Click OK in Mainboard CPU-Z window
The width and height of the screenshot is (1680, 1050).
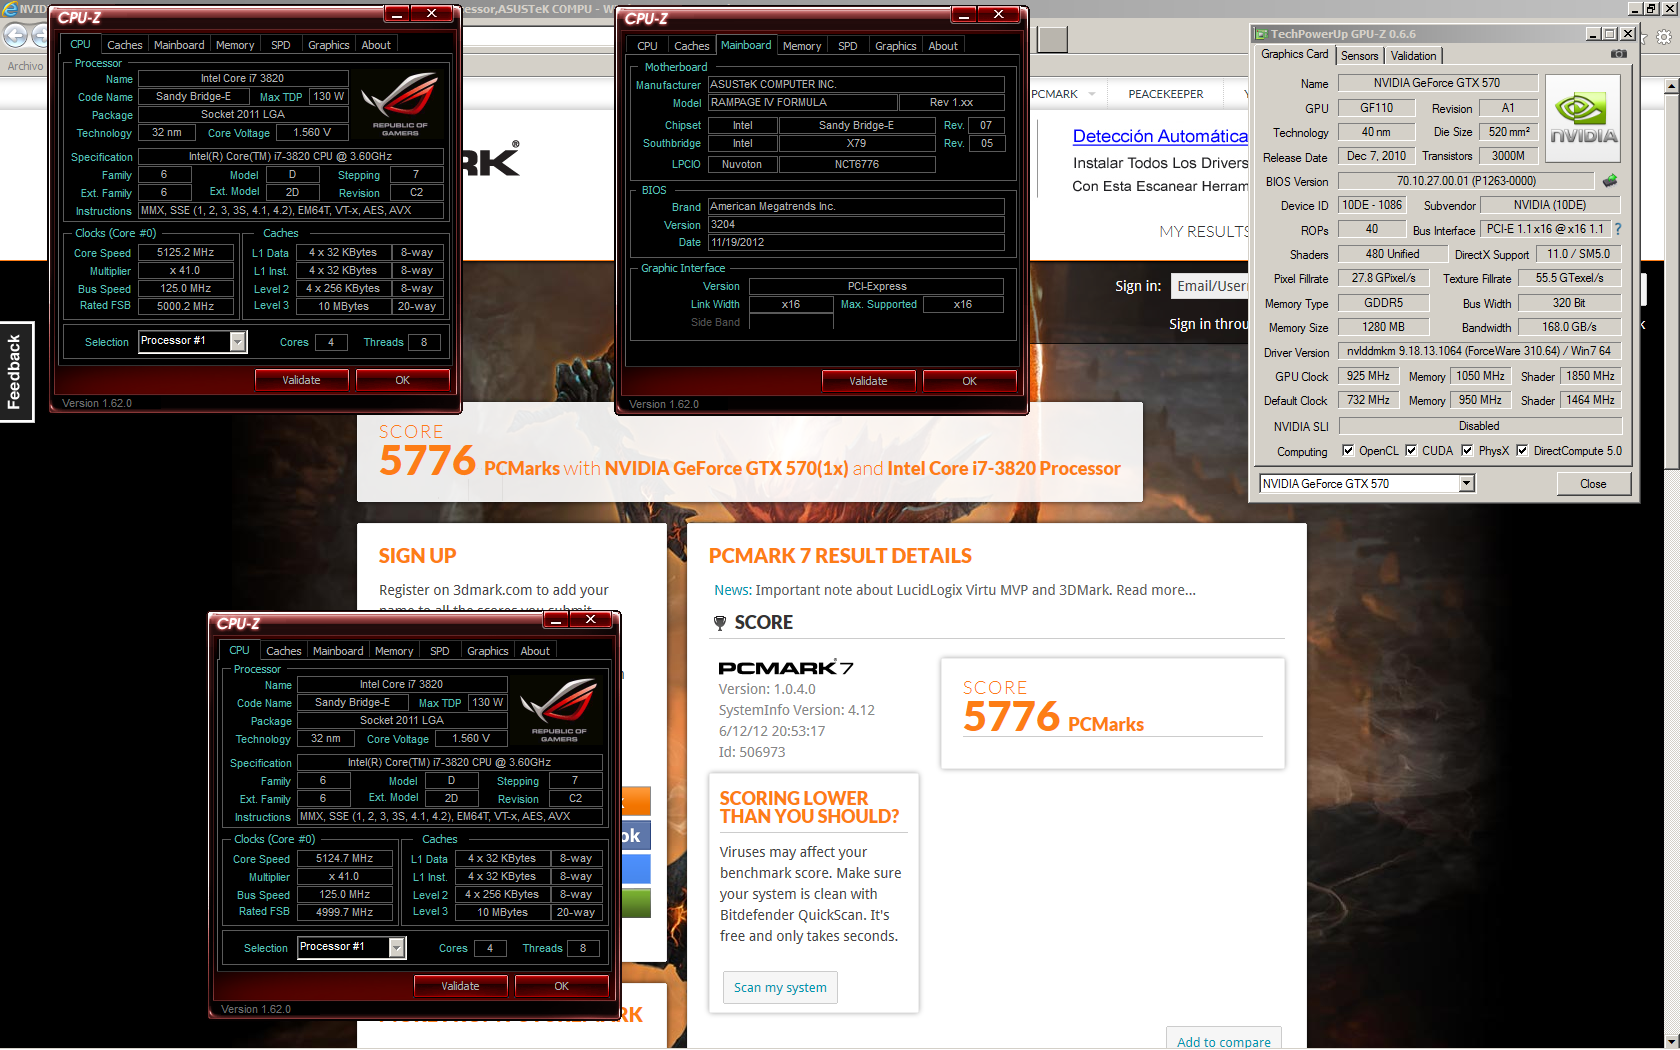969,381
